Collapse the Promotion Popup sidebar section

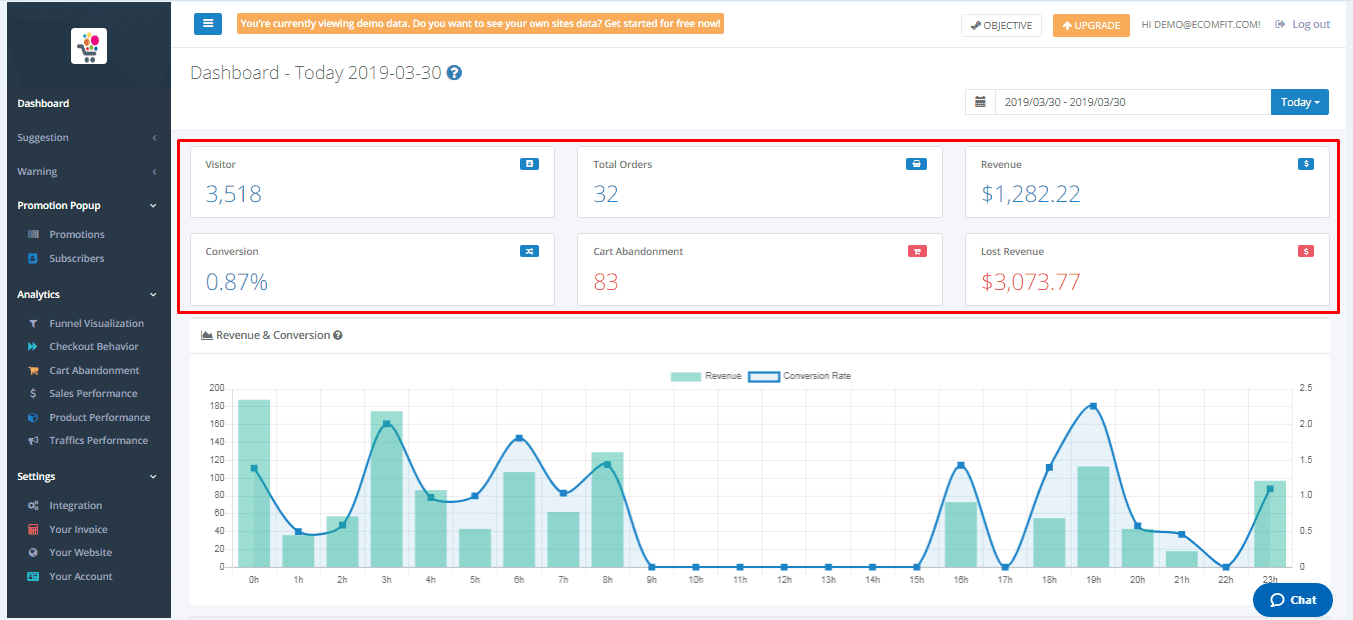(85, 206)
